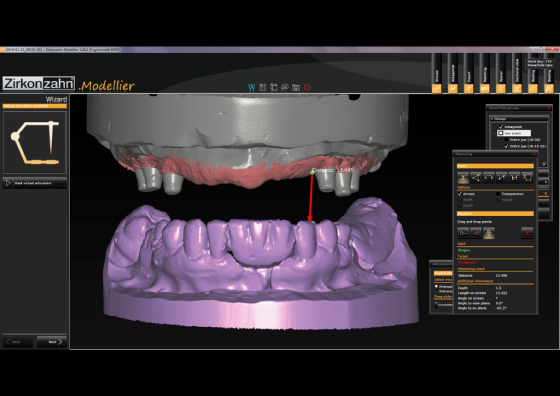The width and height of the screenshot is (560, 396).
Task: Click the Next wizard button
Action: pyautogui.click(x=52, y=342)
